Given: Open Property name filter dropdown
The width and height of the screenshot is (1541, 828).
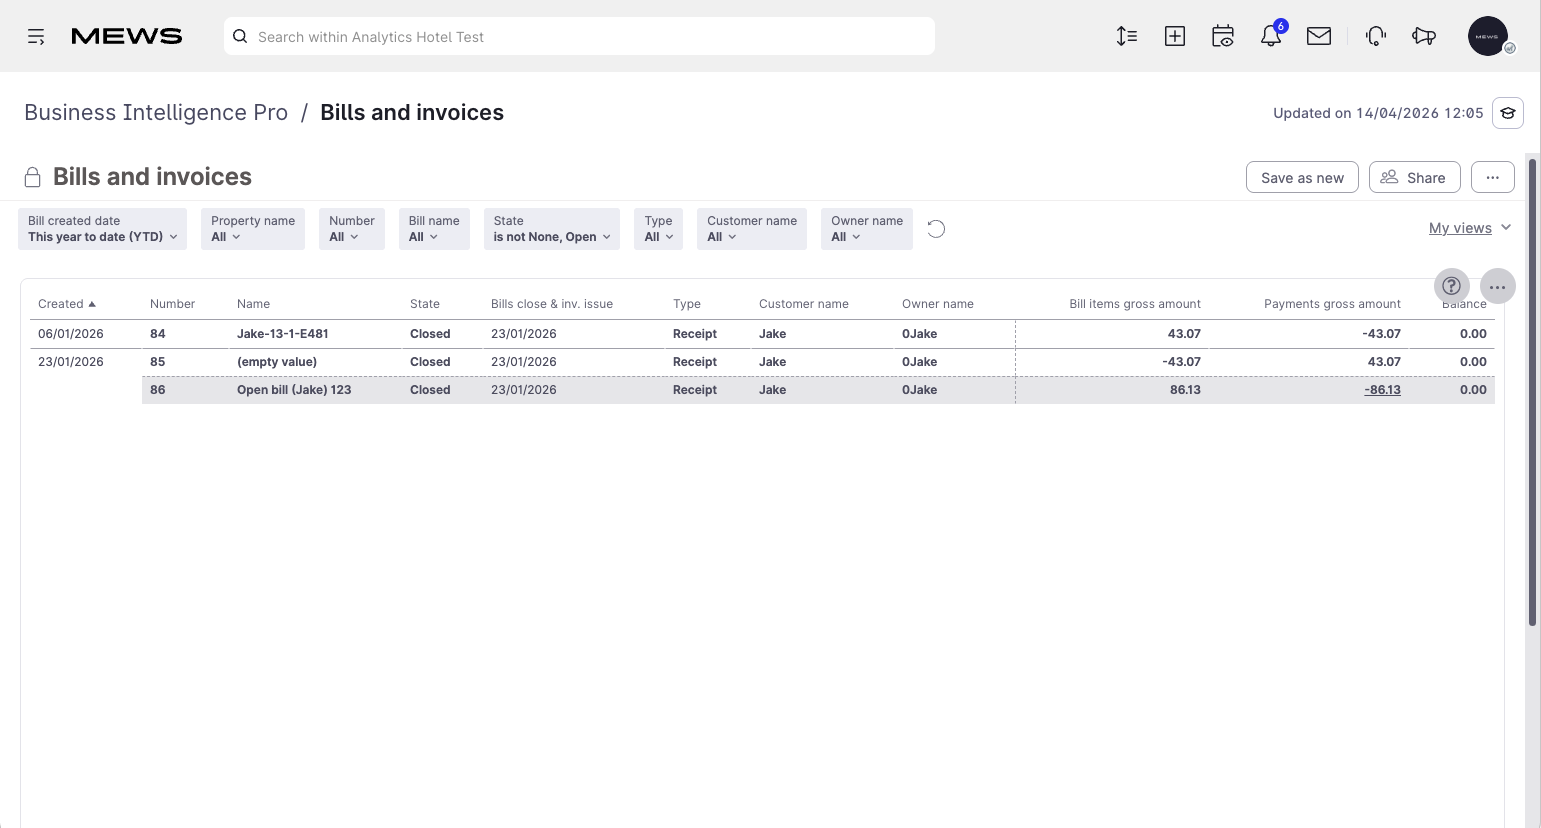Looking at the screenshot, I should click(253, 229).
